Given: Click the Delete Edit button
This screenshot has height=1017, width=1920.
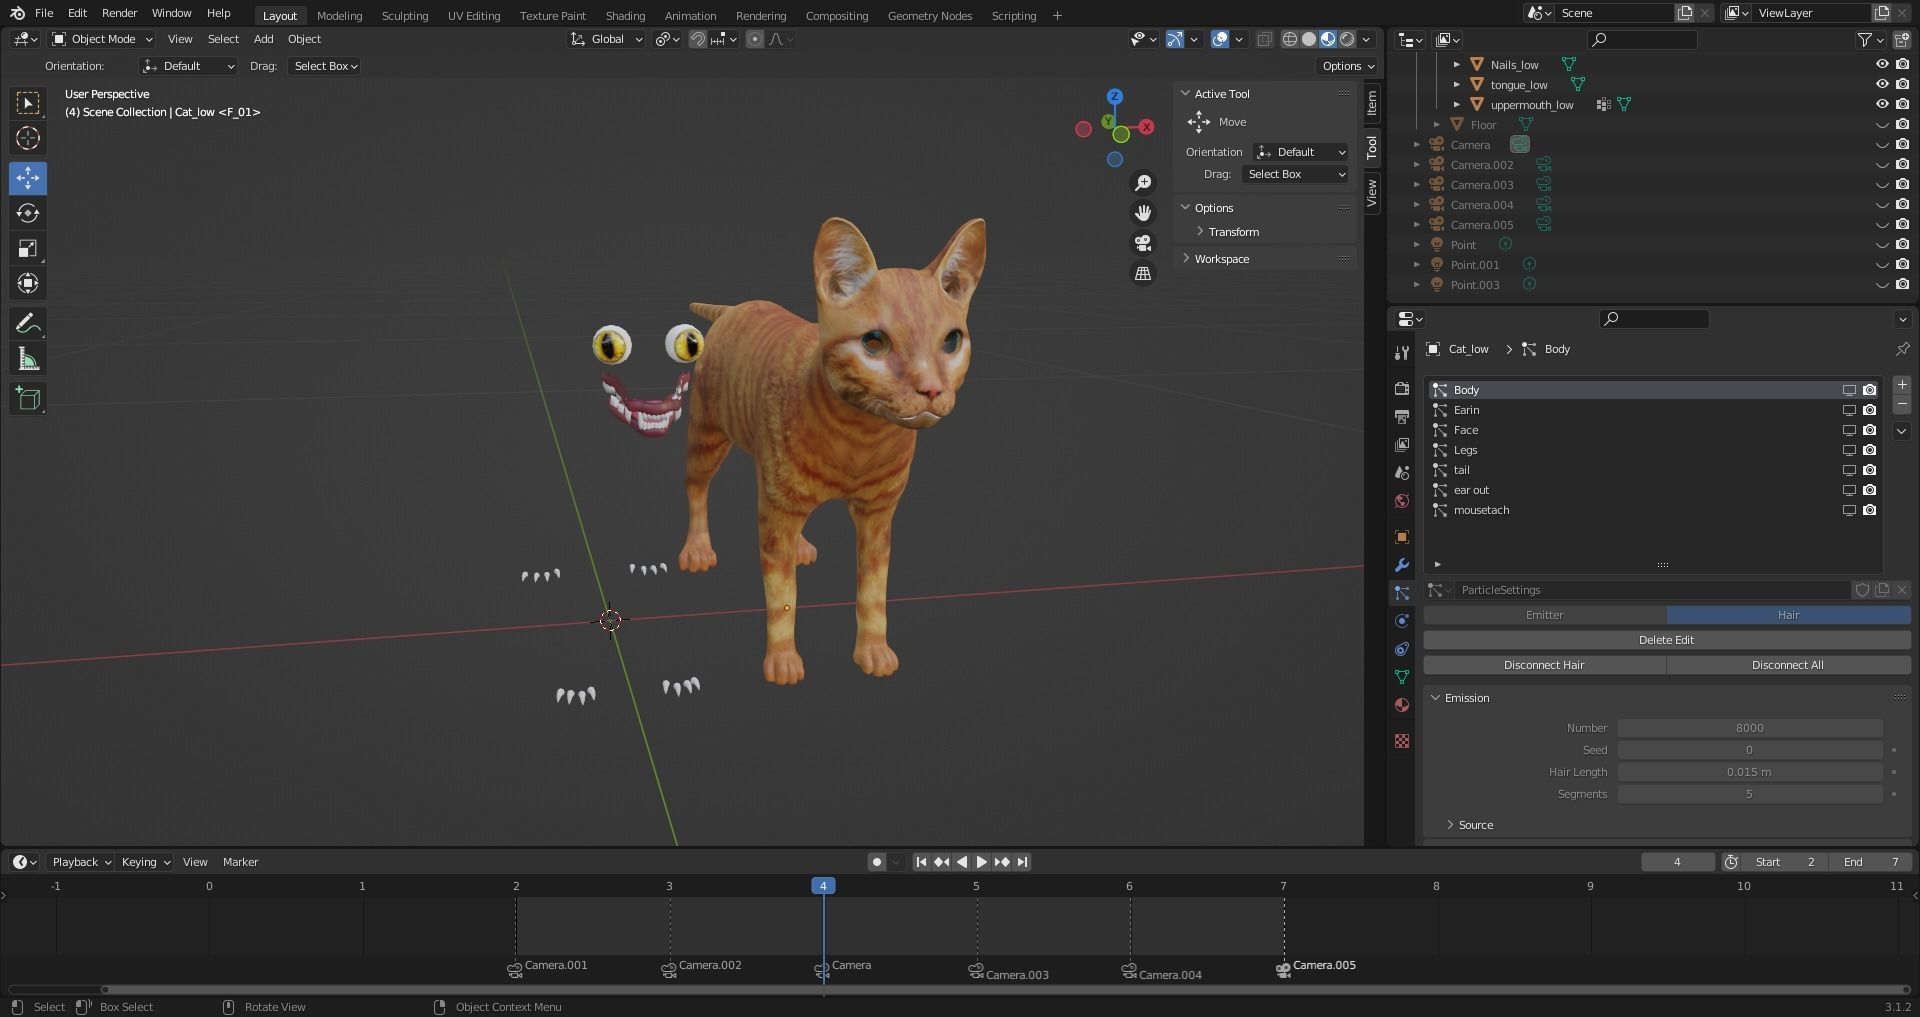Looking at the screenshot, I should tap(1666, 640).
